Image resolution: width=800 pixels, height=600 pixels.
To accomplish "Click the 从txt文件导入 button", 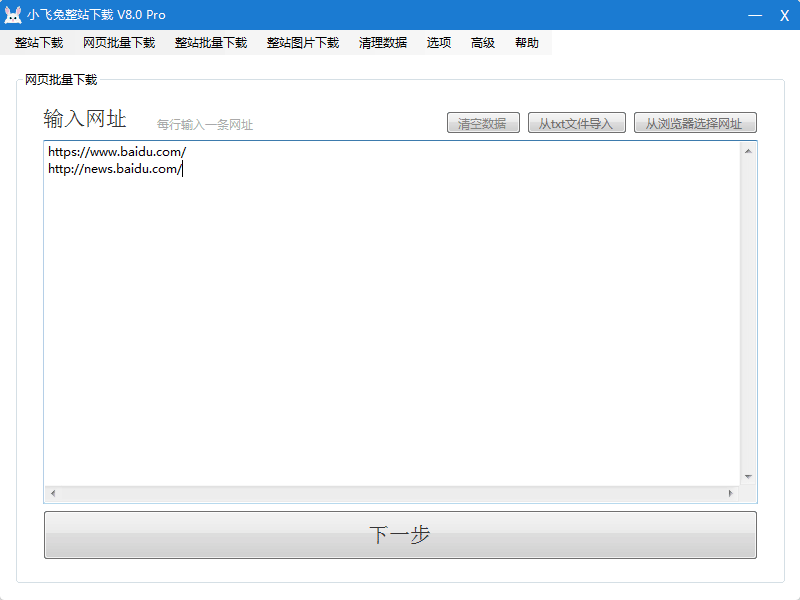I will (577, 123).
